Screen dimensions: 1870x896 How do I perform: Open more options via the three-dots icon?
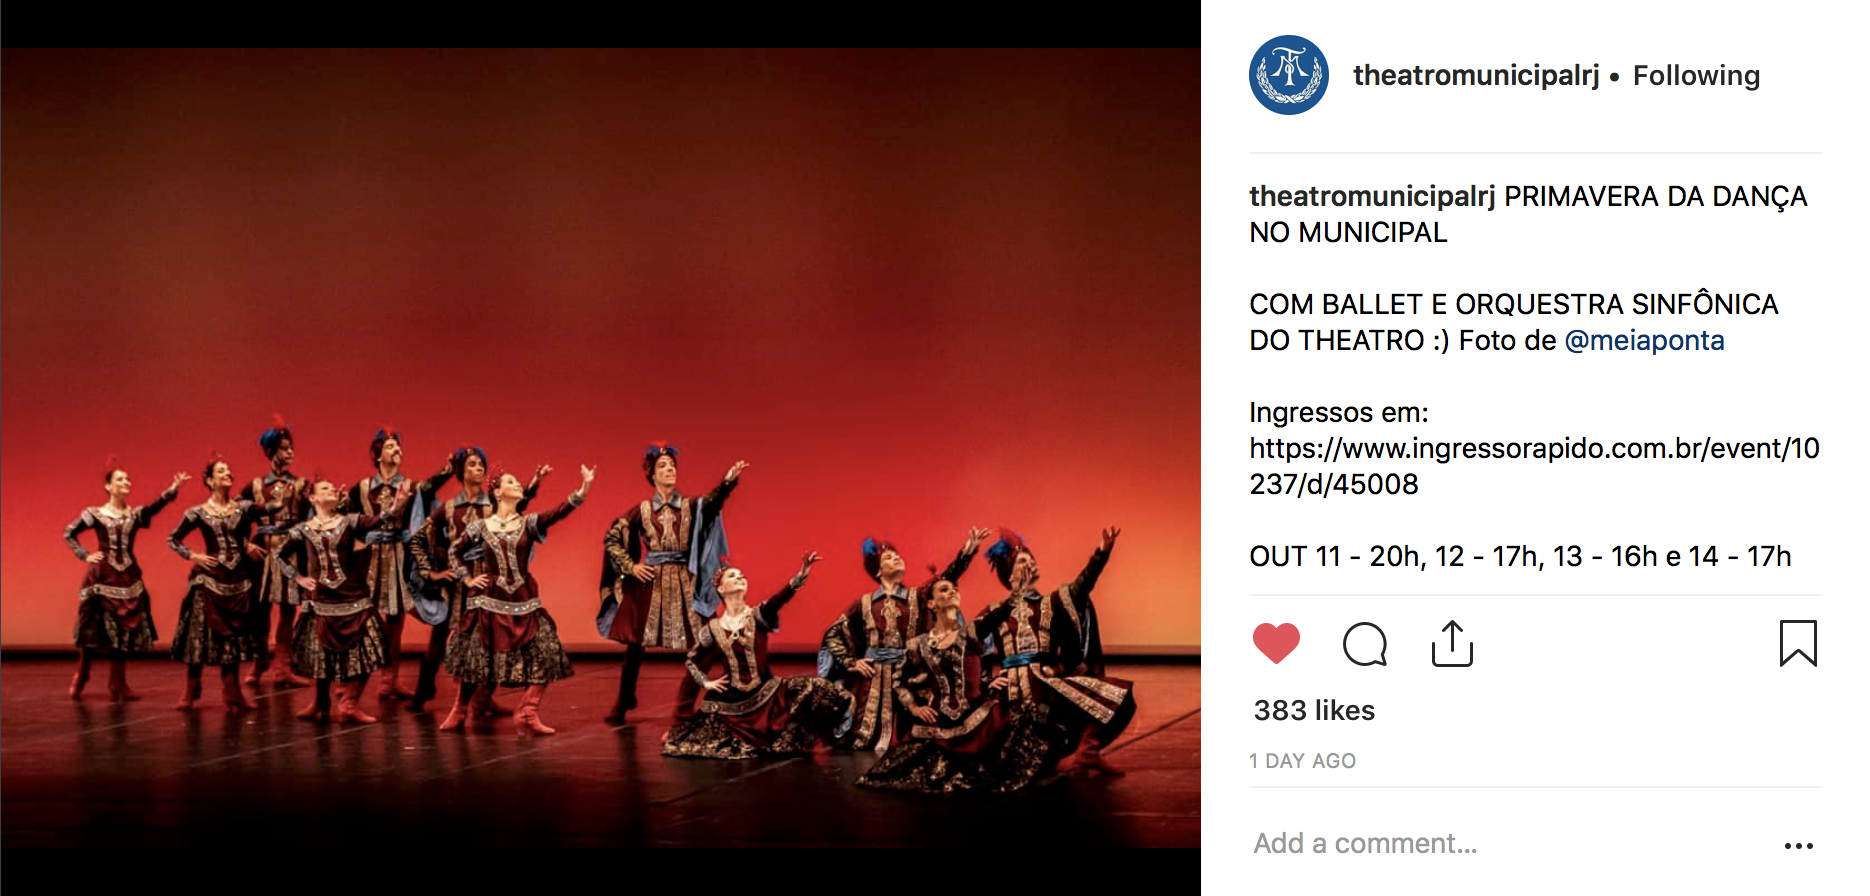click(1798, 846)
